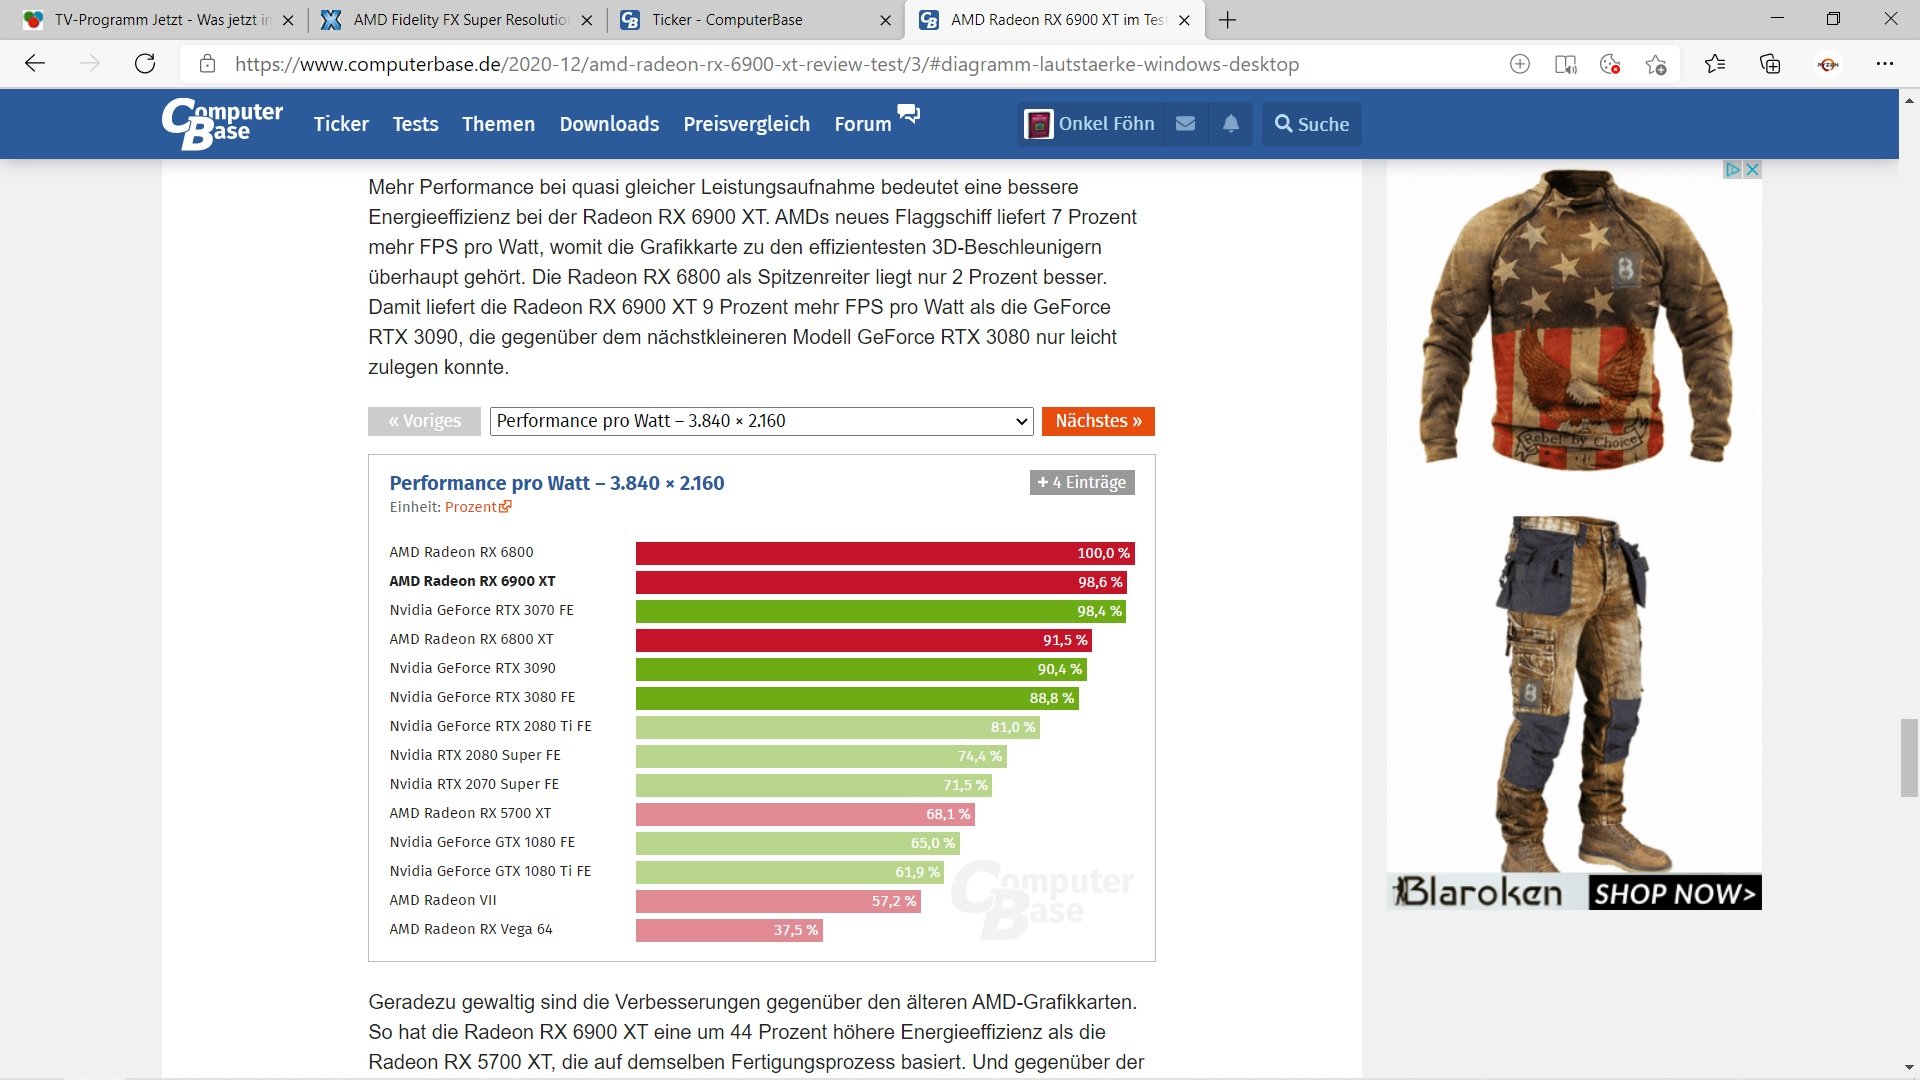Screen dimensions: 1920x1080
Task: Click the ComputerBase logo
Action: 222,124
